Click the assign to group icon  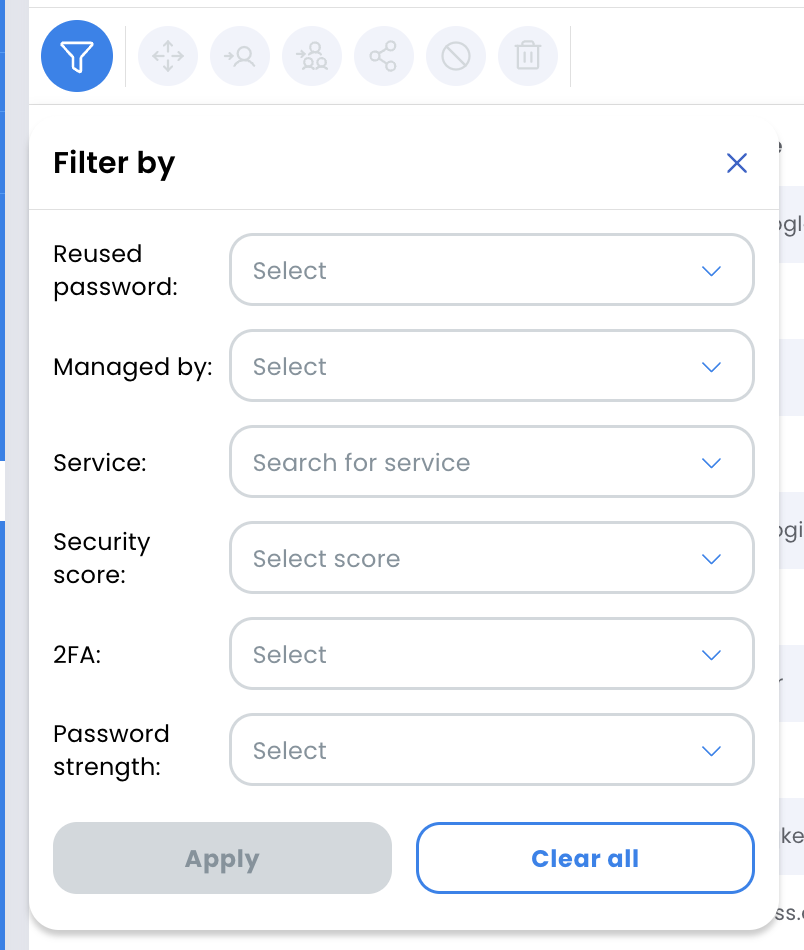(312, 56)
